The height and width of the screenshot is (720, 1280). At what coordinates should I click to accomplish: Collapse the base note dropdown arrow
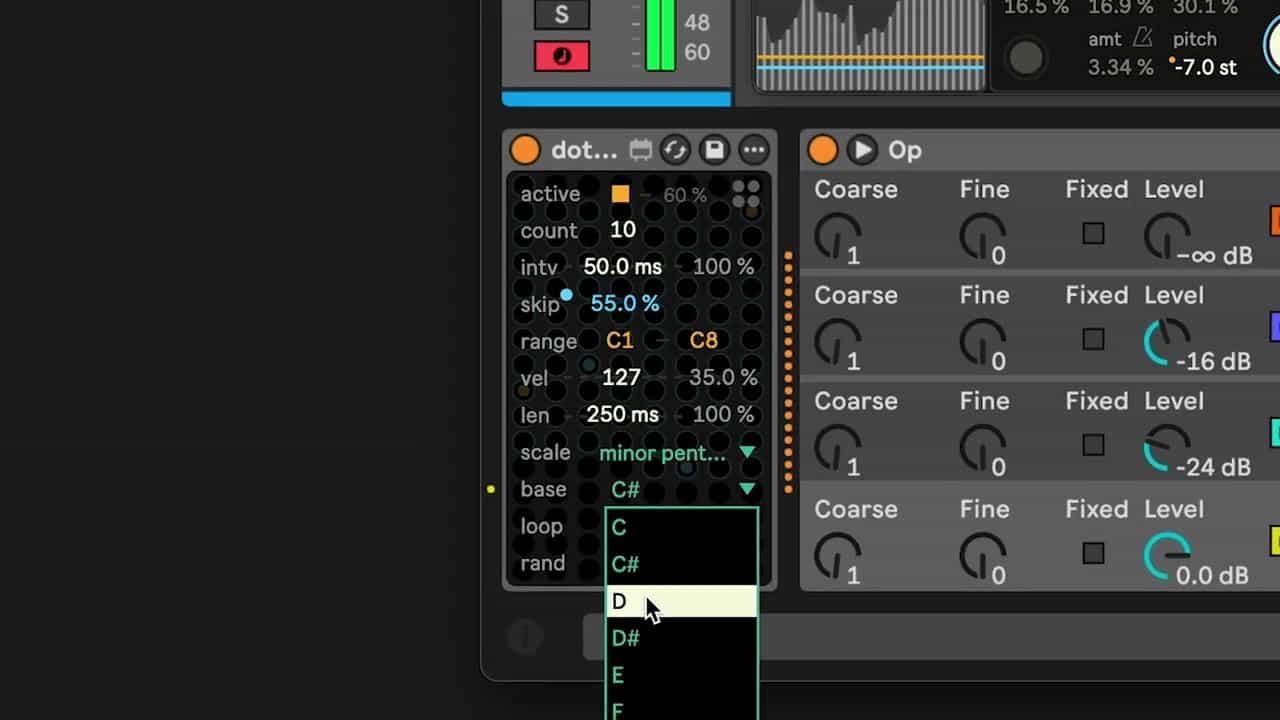(x=747, y=489)
